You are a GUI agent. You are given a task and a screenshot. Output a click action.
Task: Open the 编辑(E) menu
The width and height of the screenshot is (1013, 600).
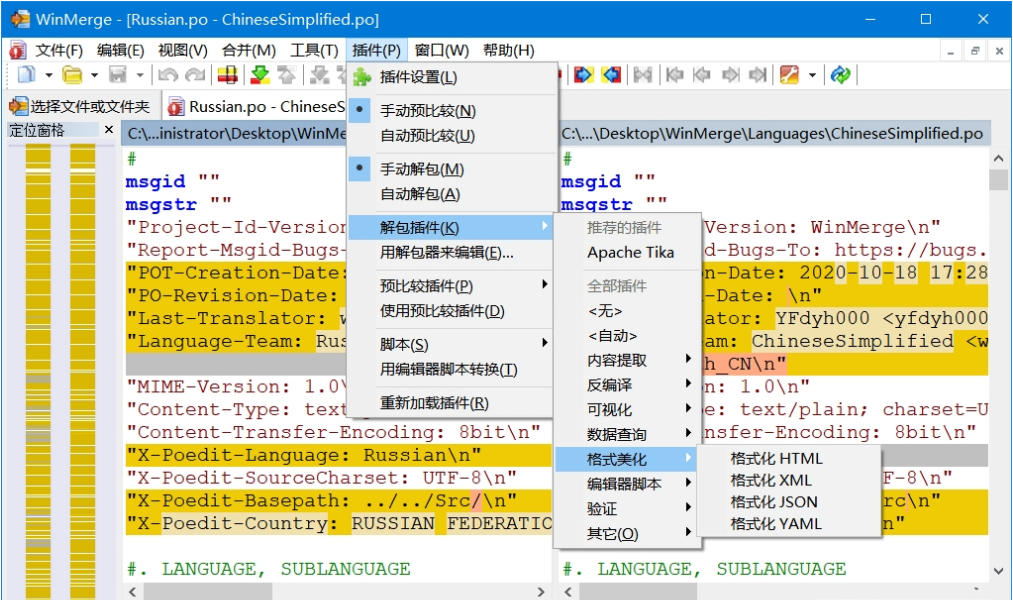click(x=120, y=50)
